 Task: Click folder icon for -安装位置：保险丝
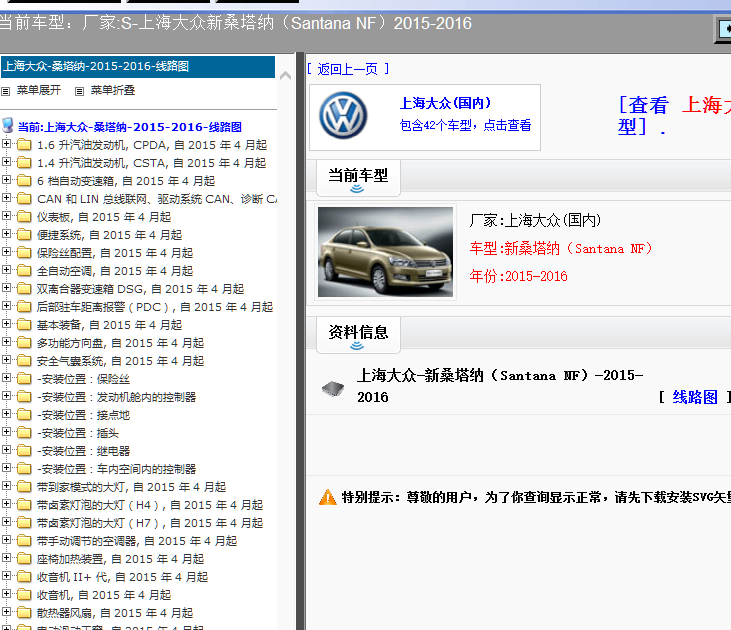[24, 379]
